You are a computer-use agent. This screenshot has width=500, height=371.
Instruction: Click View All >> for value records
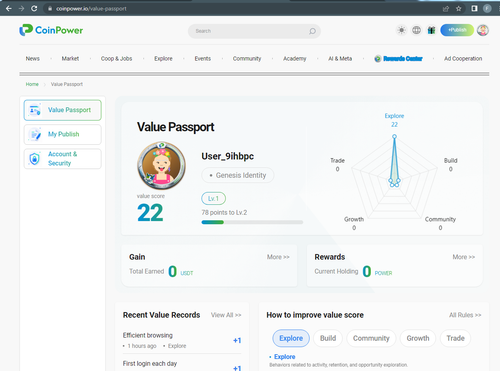[x=226, y=315]
